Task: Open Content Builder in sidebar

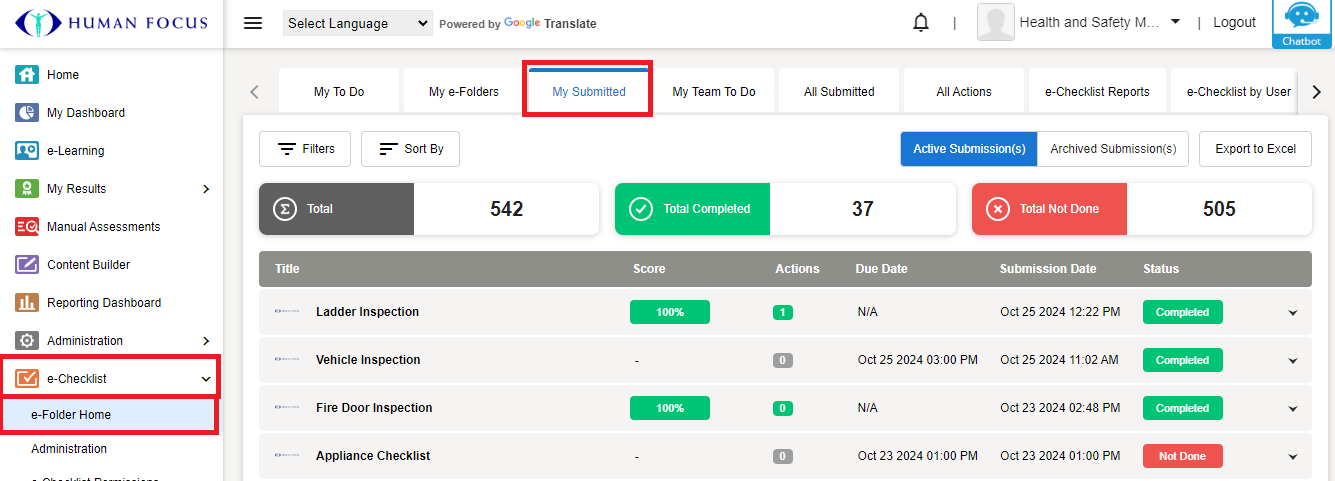Action: (x=88, y=265)
